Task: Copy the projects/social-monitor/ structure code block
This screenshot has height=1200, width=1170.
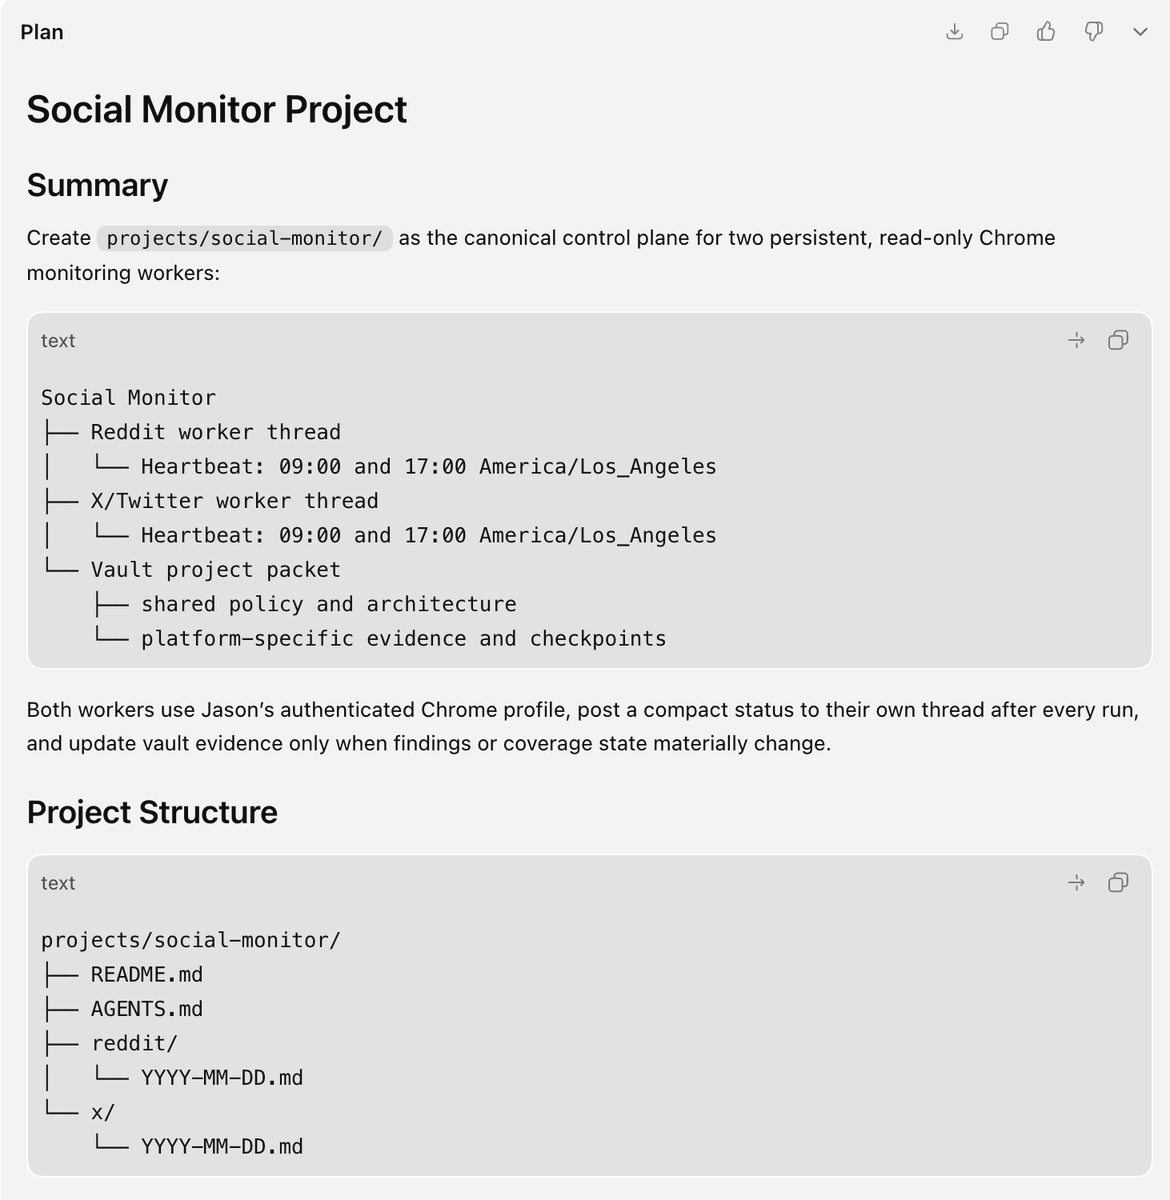Action: (1118, 883)
